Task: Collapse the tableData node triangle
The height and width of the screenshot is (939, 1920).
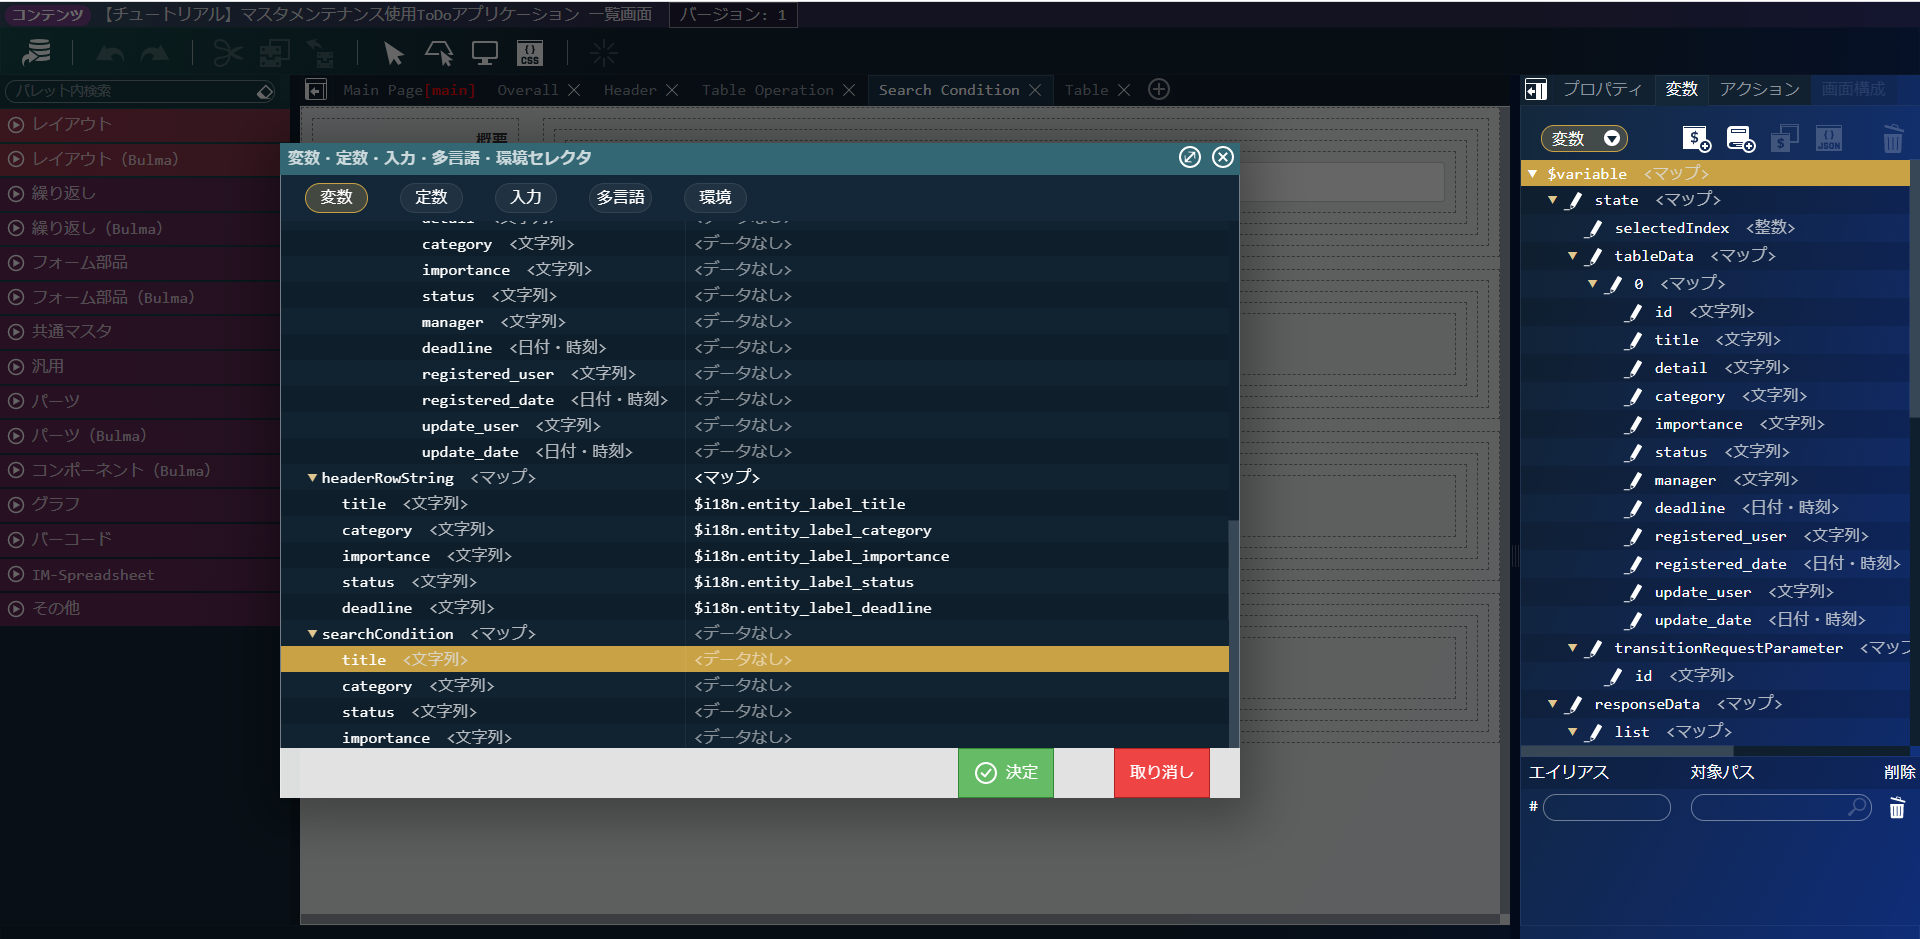Action: pyautogui.click(x=1572, y=256)
